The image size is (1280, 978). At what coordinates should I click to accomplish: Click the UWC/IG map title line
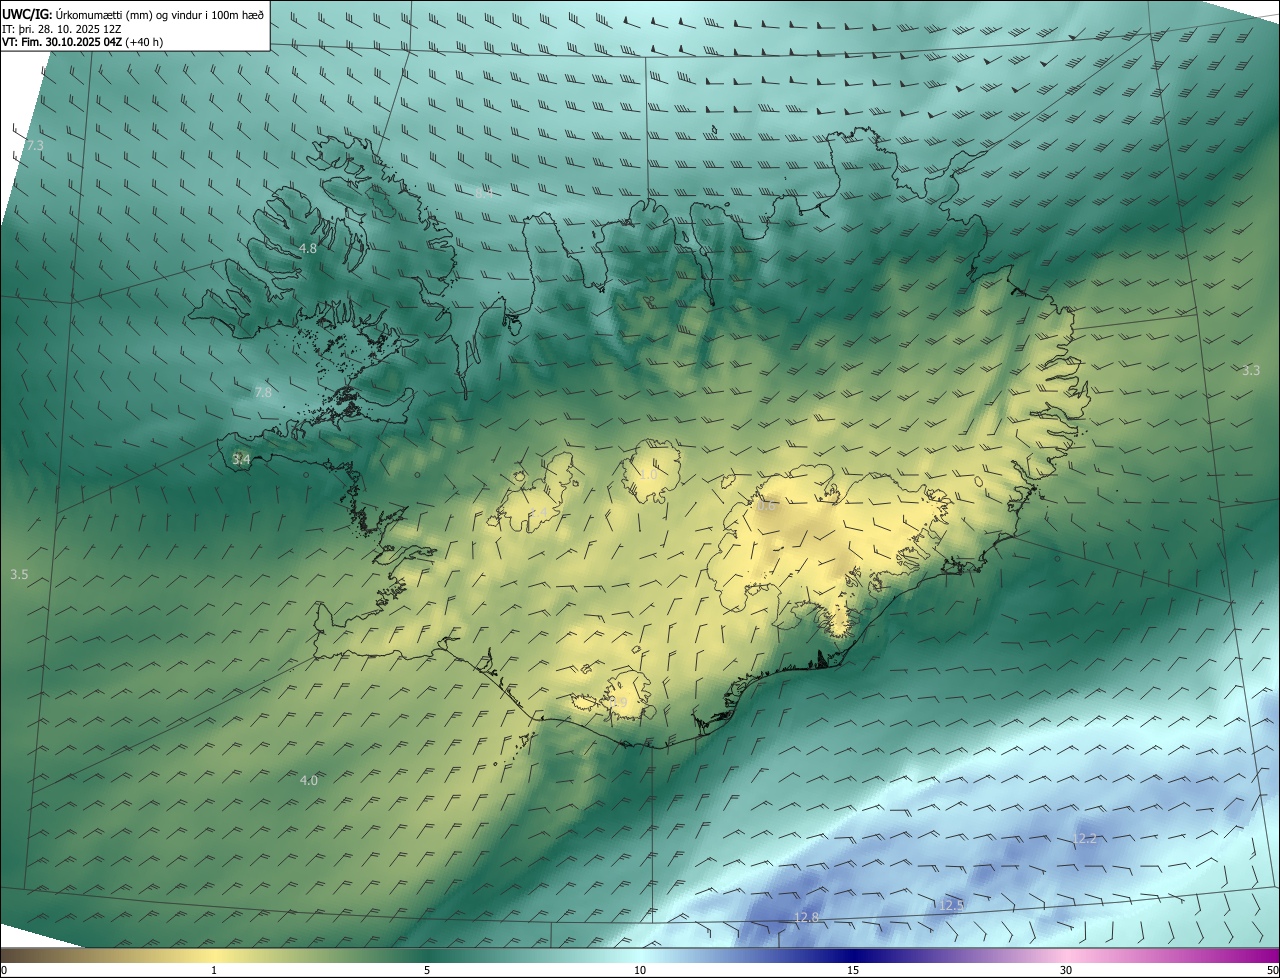[x=133, y=14]
